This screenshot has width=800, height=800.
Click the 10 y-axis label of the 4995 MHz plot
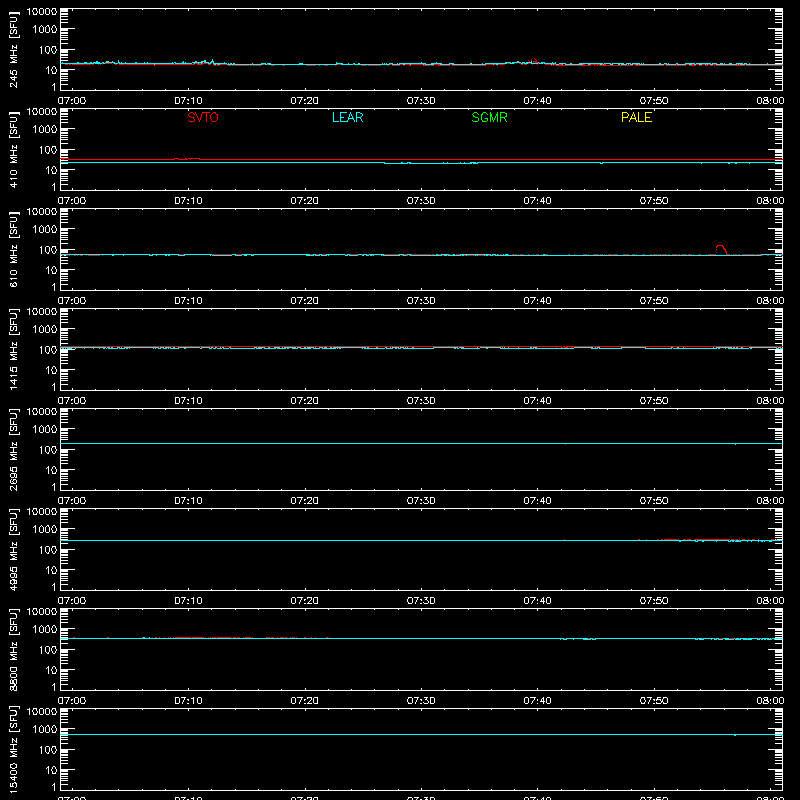click(x=51, y=570)
